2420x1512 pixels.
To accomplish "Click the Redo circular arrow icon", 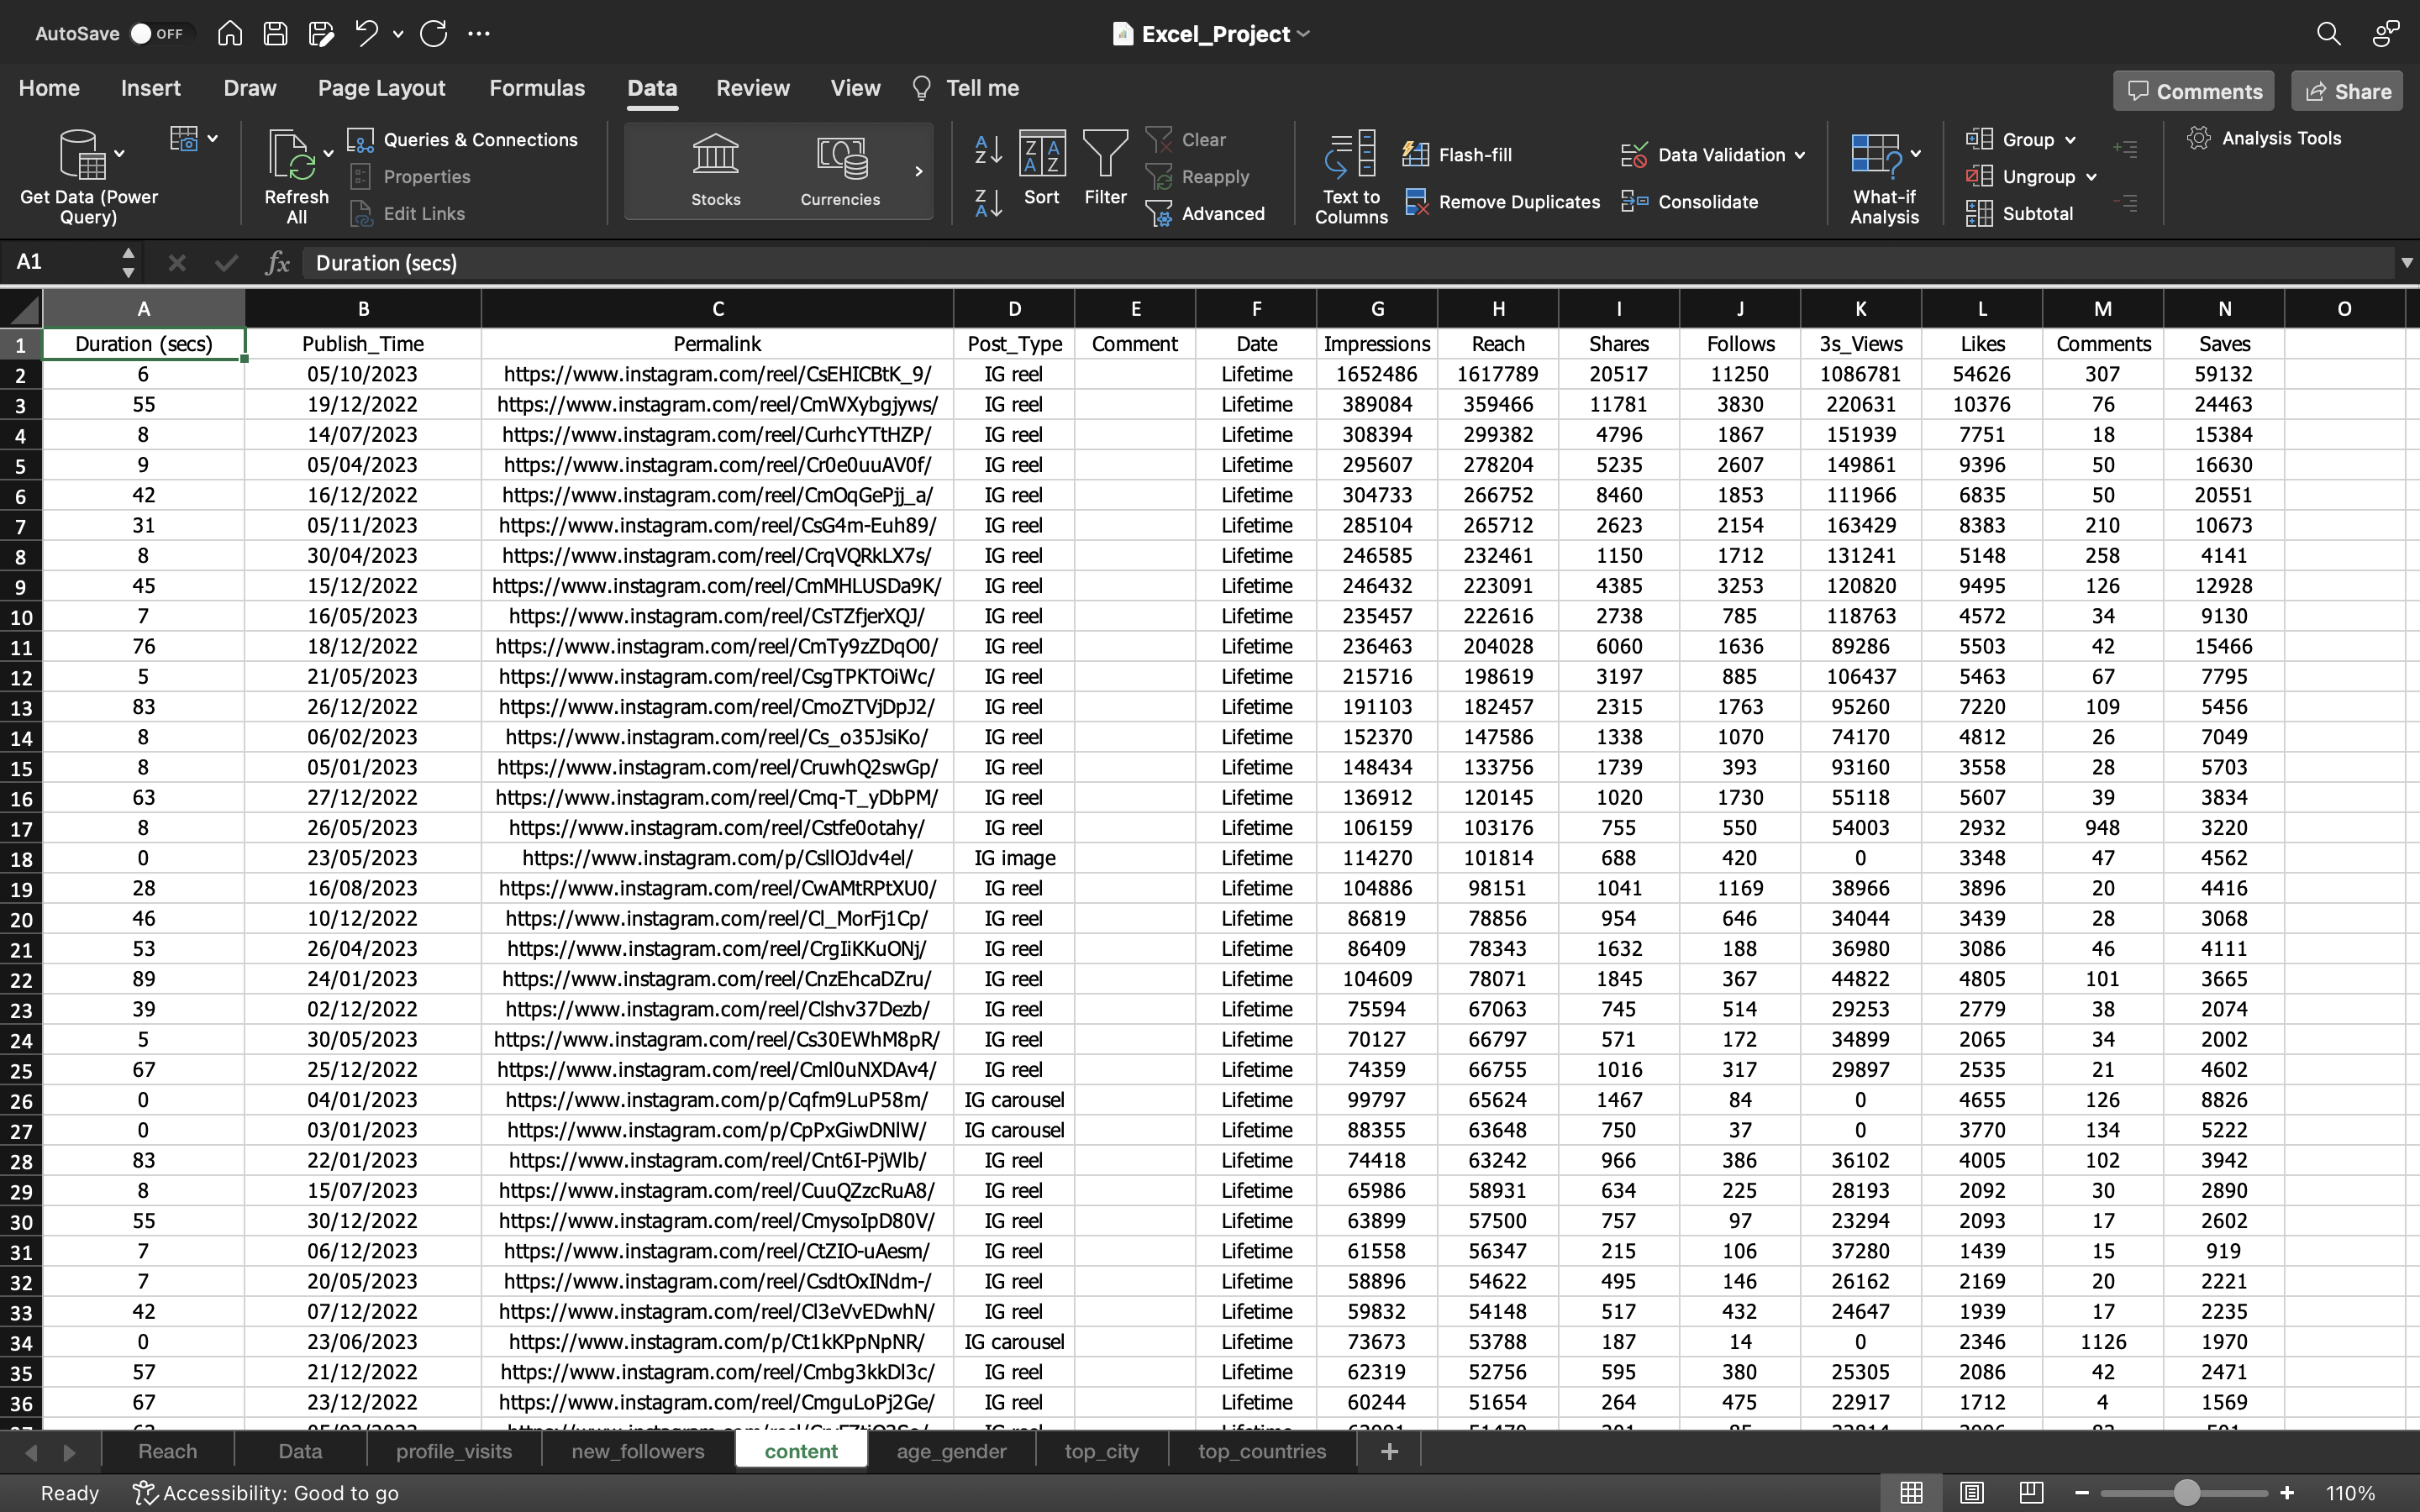I will [433, 34].
